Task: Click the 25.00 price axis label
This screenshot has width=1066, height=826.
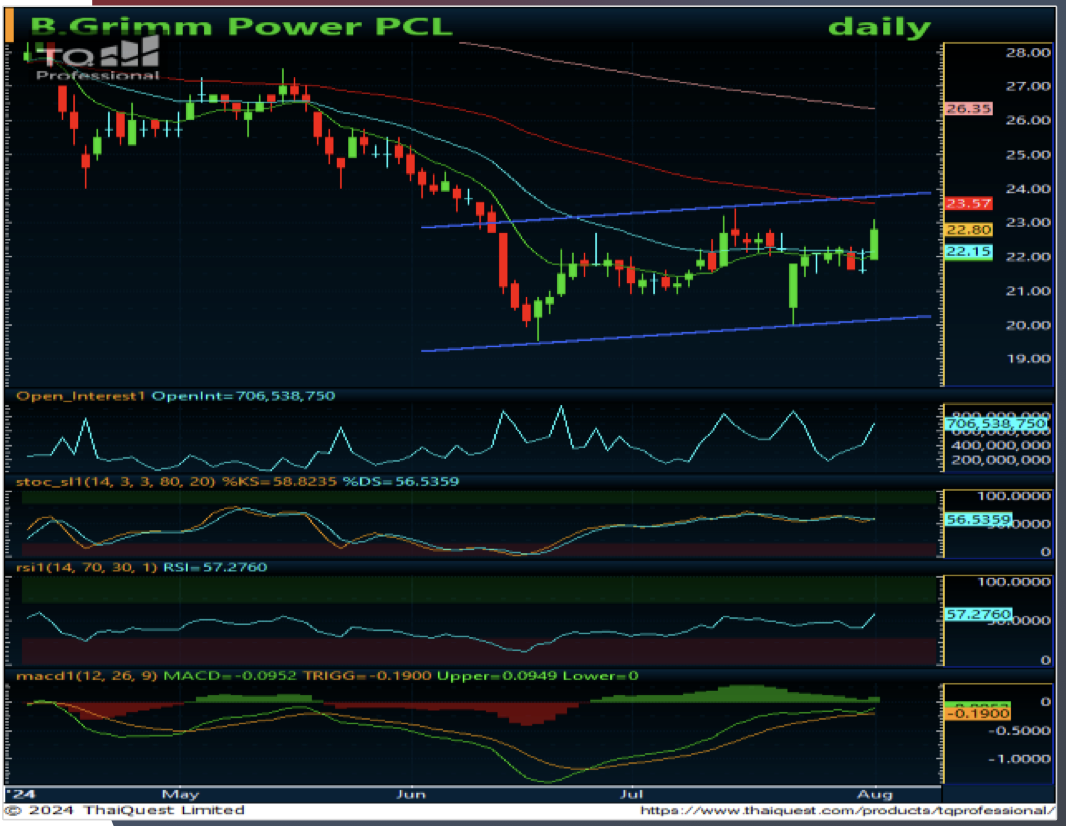Action: tap(1028, 155)
